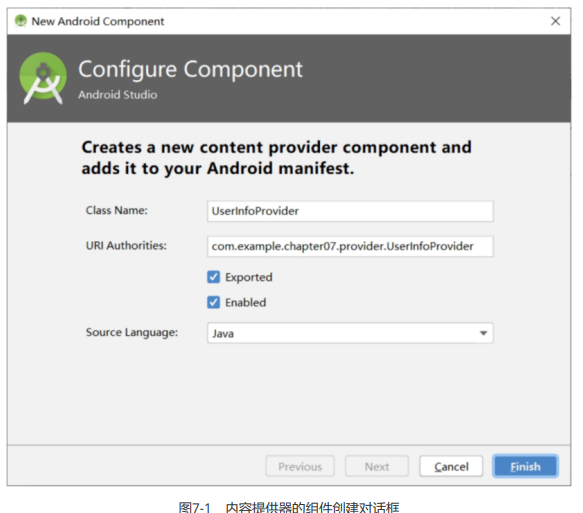This screenshot has width=583, height=513.
Task: Click the Android Studio logo in header
Action: tap(43, 78)
